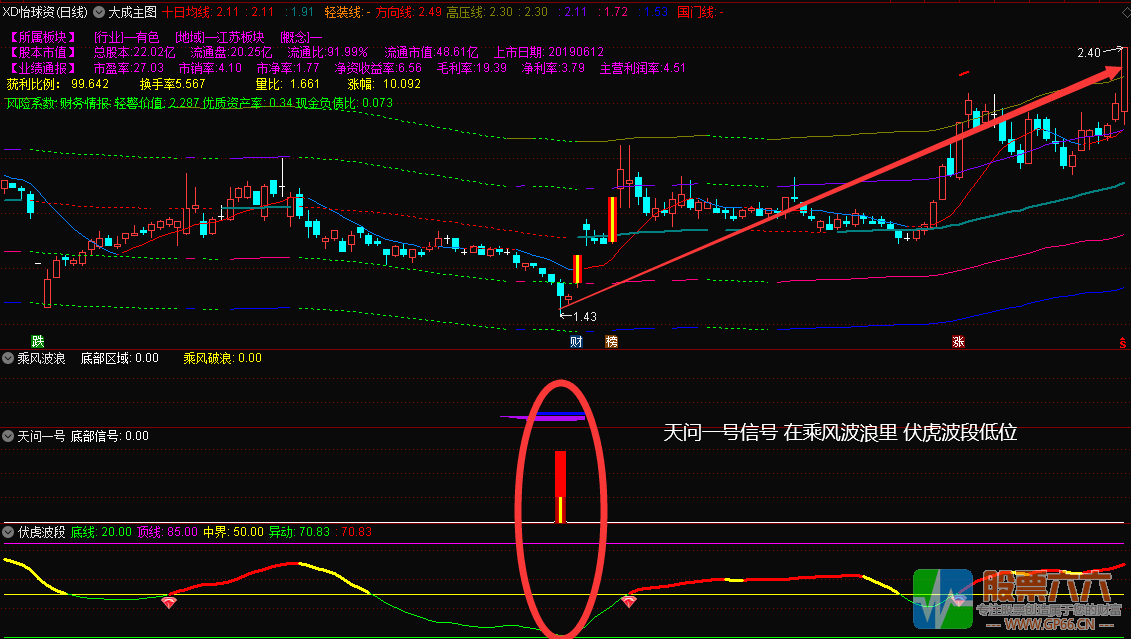Open the 大成主图 indicator dropdown arrow
Viewport: 1131px width, 639px height.
[x=99, y=12]
